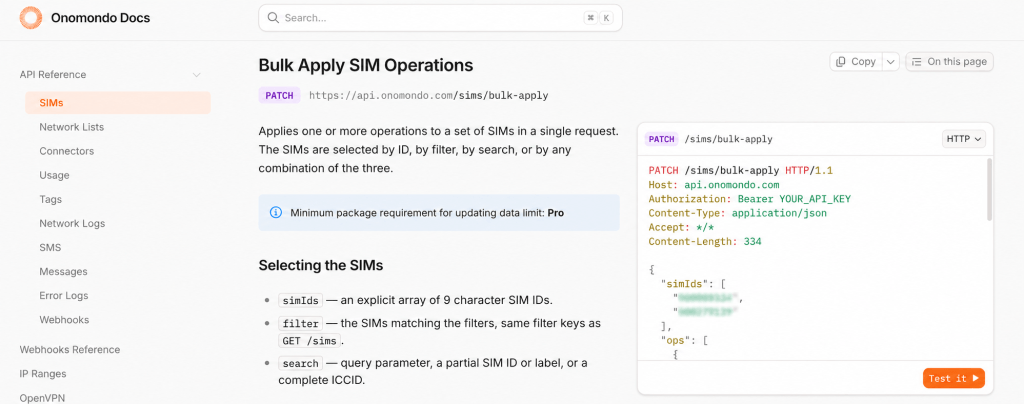
Task: Open Error Logs sidebar item
Action: [x=64, y=296]
